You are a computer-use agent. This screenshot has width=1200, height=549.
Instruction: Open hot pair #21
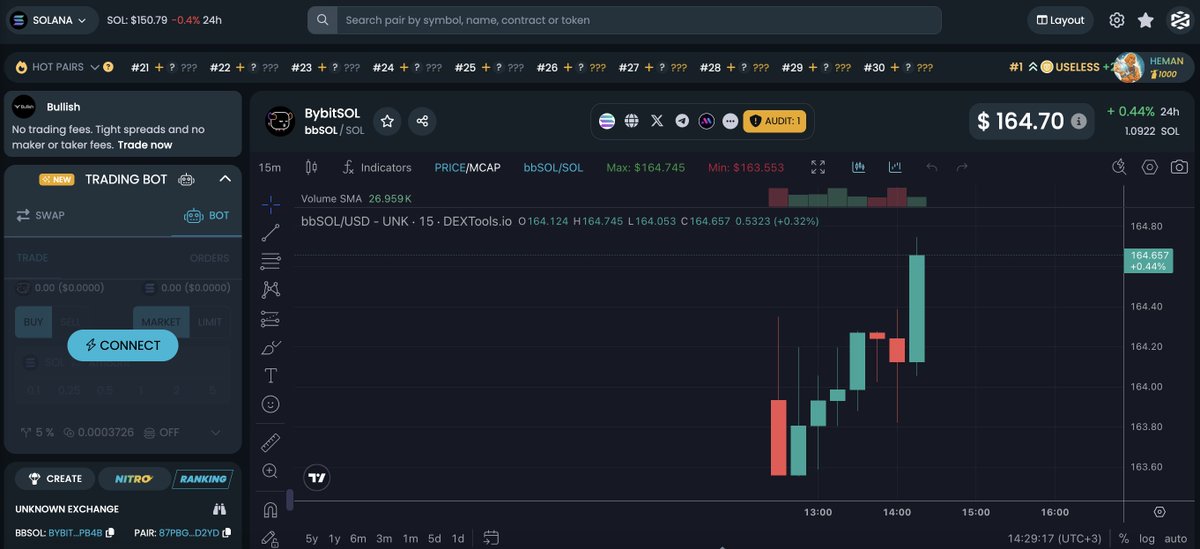click(x=165, y=67)
